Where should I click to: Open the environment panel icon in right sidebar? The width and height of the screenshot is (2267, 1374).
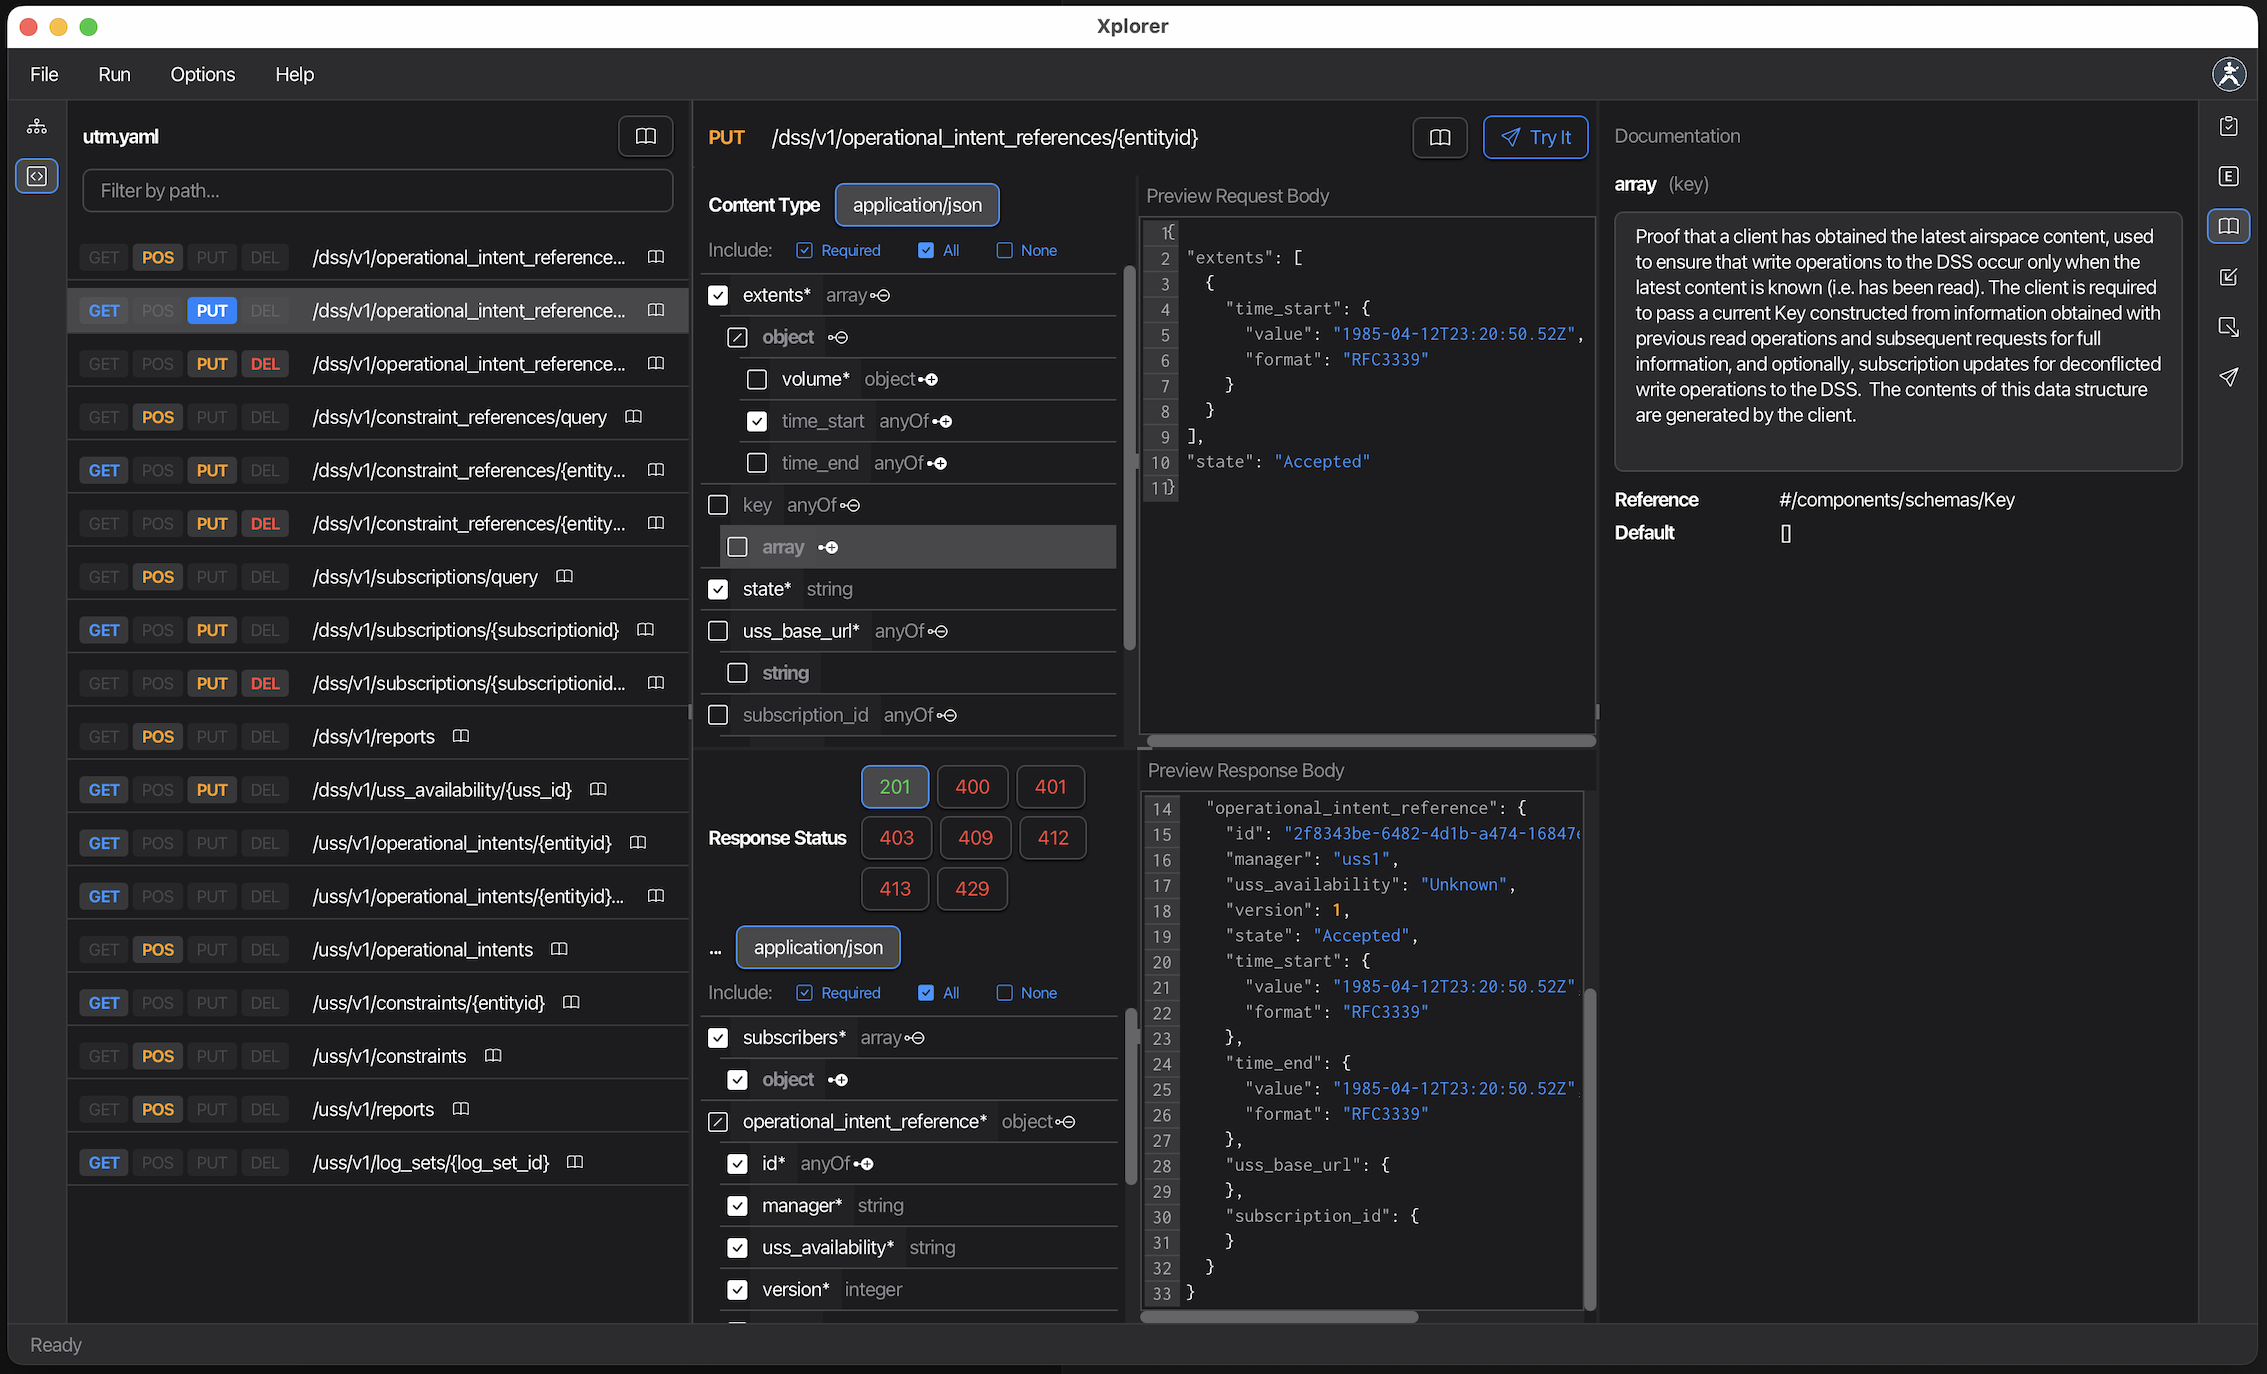point(2228,175)
